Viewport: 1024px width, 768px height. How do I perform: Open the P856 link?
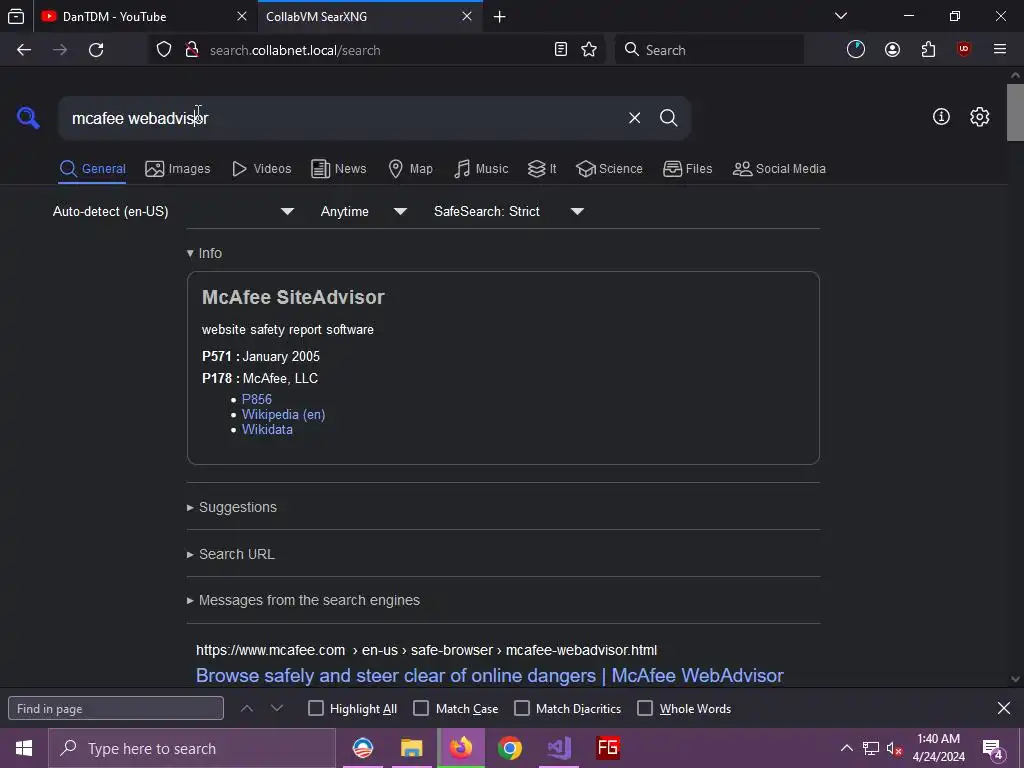tap(257, 399)
